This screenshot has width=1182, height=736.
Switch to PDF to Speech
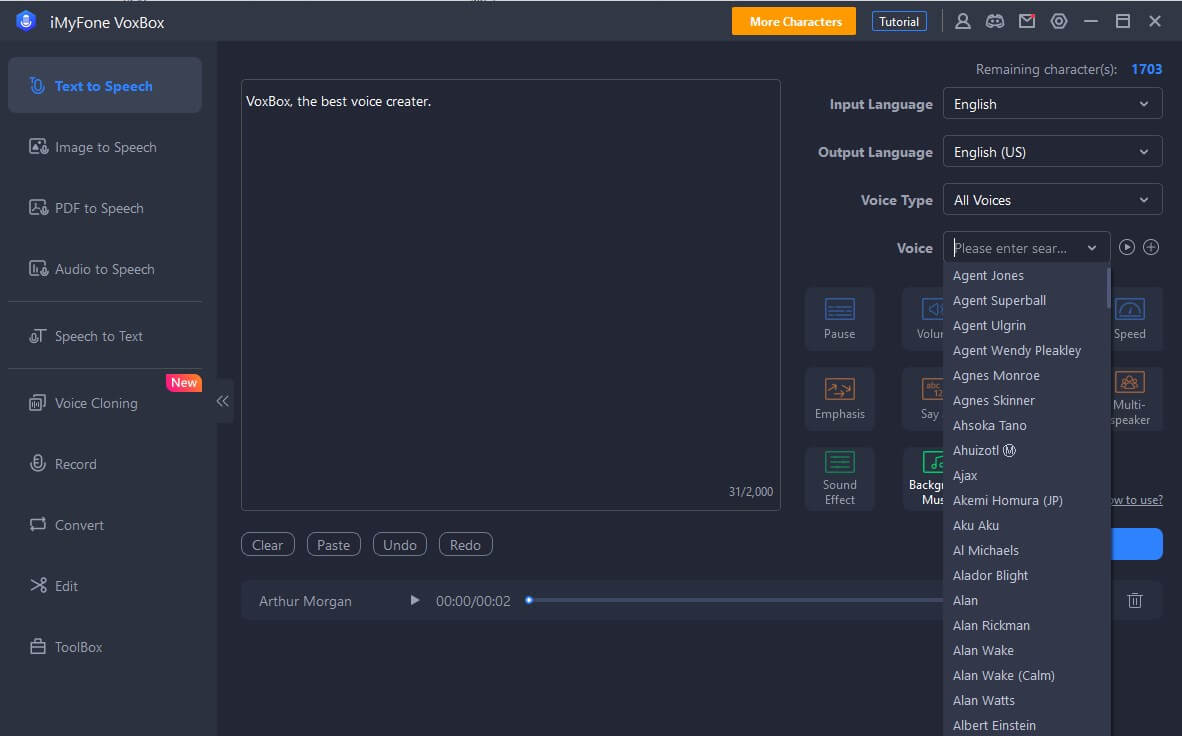coord(105,208)
